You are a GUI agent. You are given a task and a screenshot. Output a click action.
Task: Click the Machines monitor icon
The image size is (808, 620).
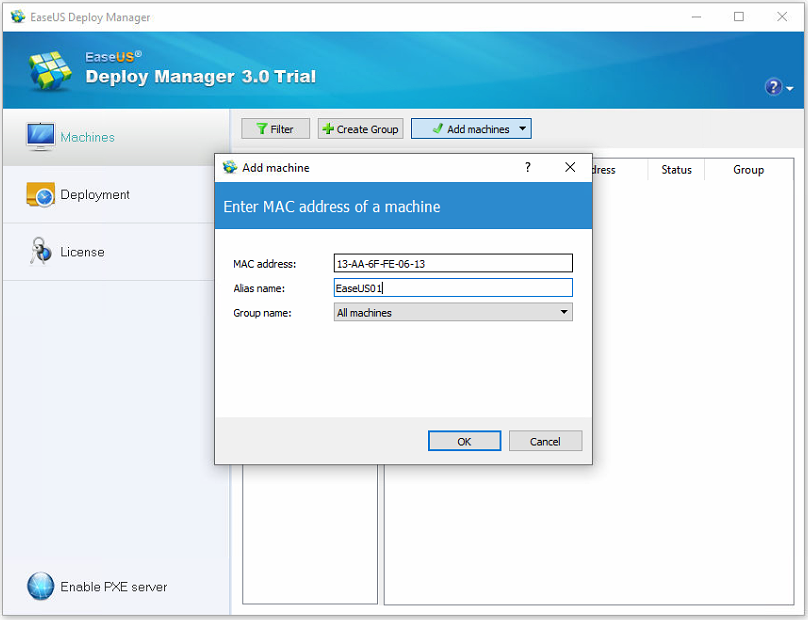[41, 137]
